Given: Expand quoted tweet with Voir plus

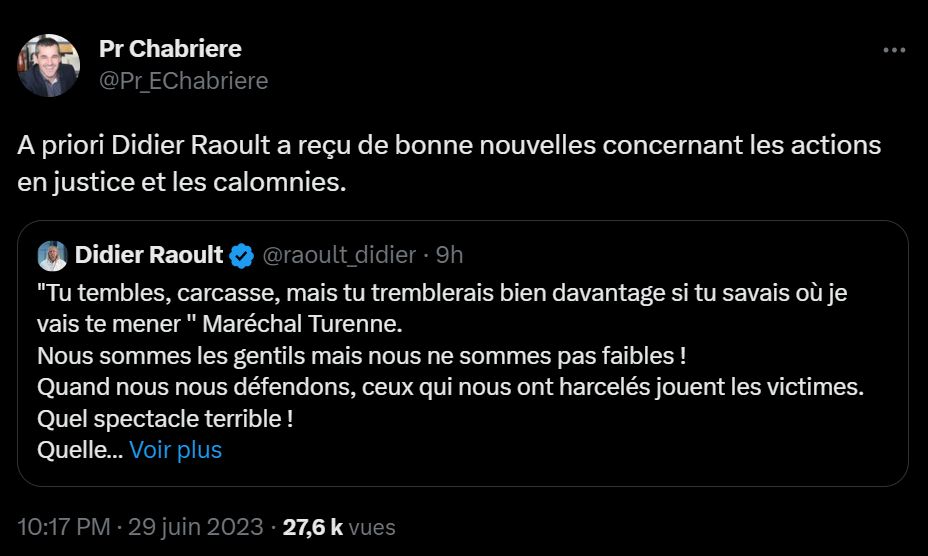Looking at the screenshot, I should (x=176, y=450).
